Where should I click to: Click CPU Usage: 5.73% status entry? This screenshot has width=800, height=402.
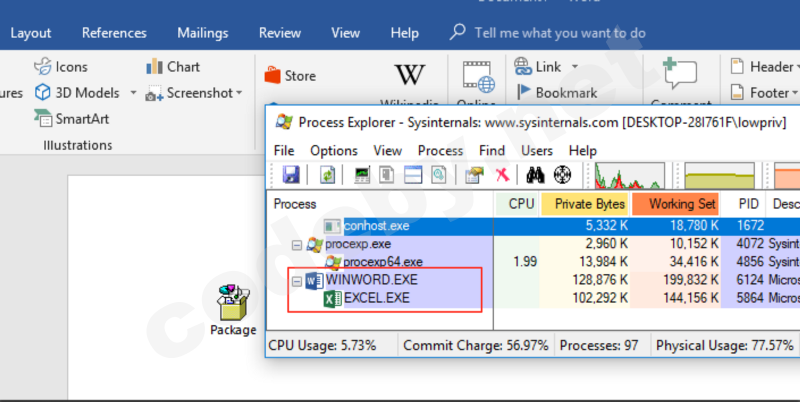coord(322,345)
